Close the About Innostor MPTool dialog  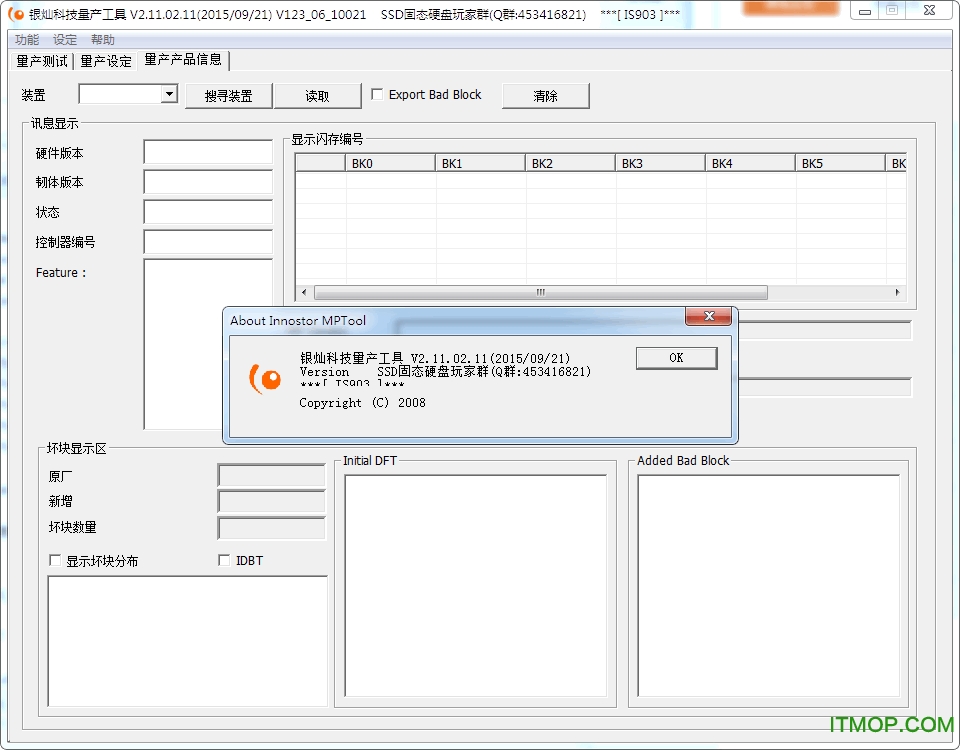click(x=710, y=317)
